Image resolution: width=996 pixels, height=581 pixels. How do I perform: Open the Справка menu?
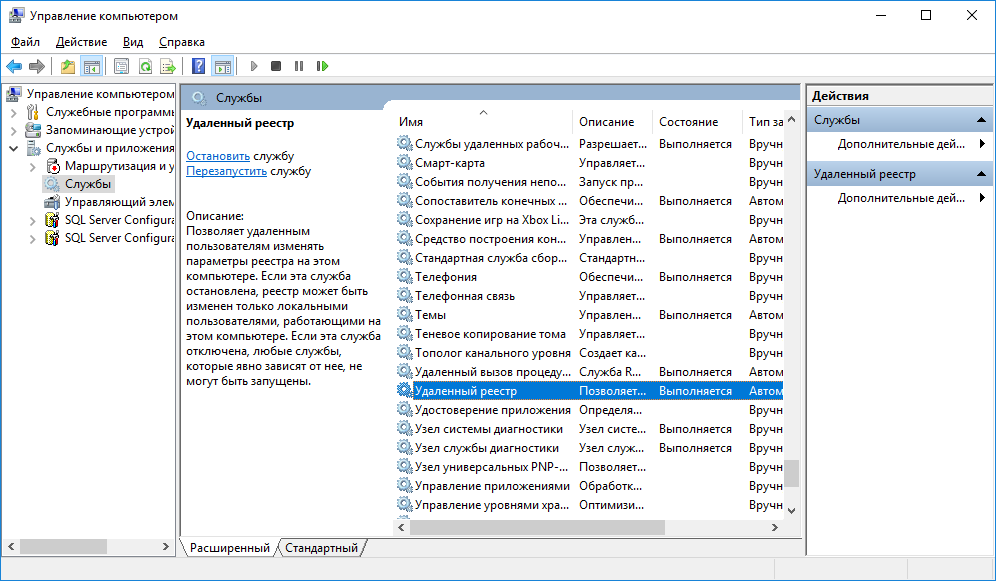click(182, 42)
